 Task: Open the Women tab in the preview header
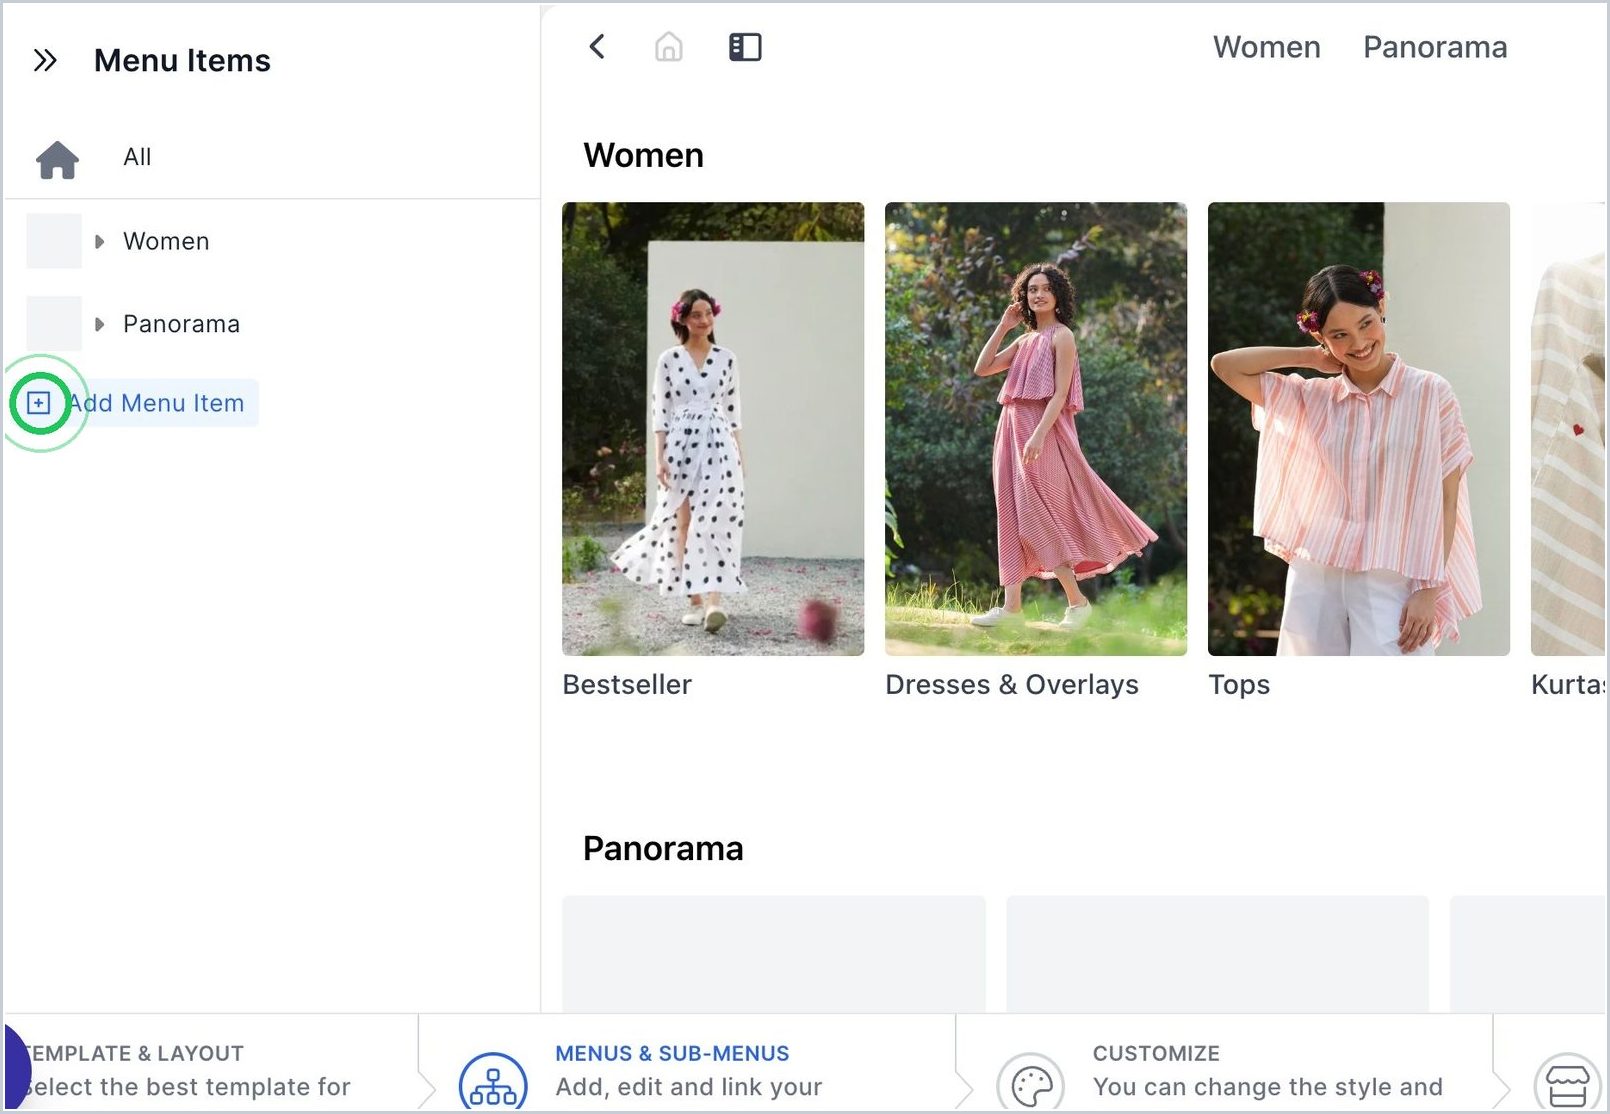1266,47
